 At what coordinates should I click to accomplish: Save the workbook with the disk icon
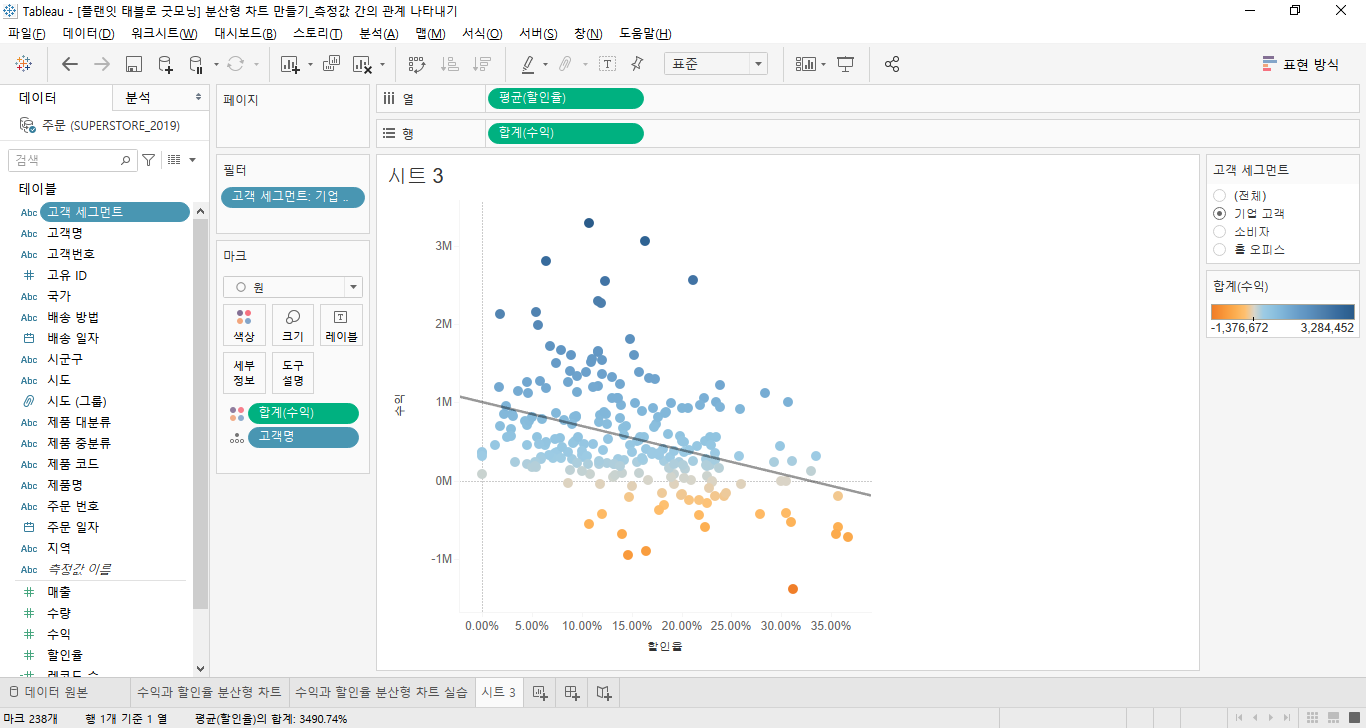click(133, 64)
